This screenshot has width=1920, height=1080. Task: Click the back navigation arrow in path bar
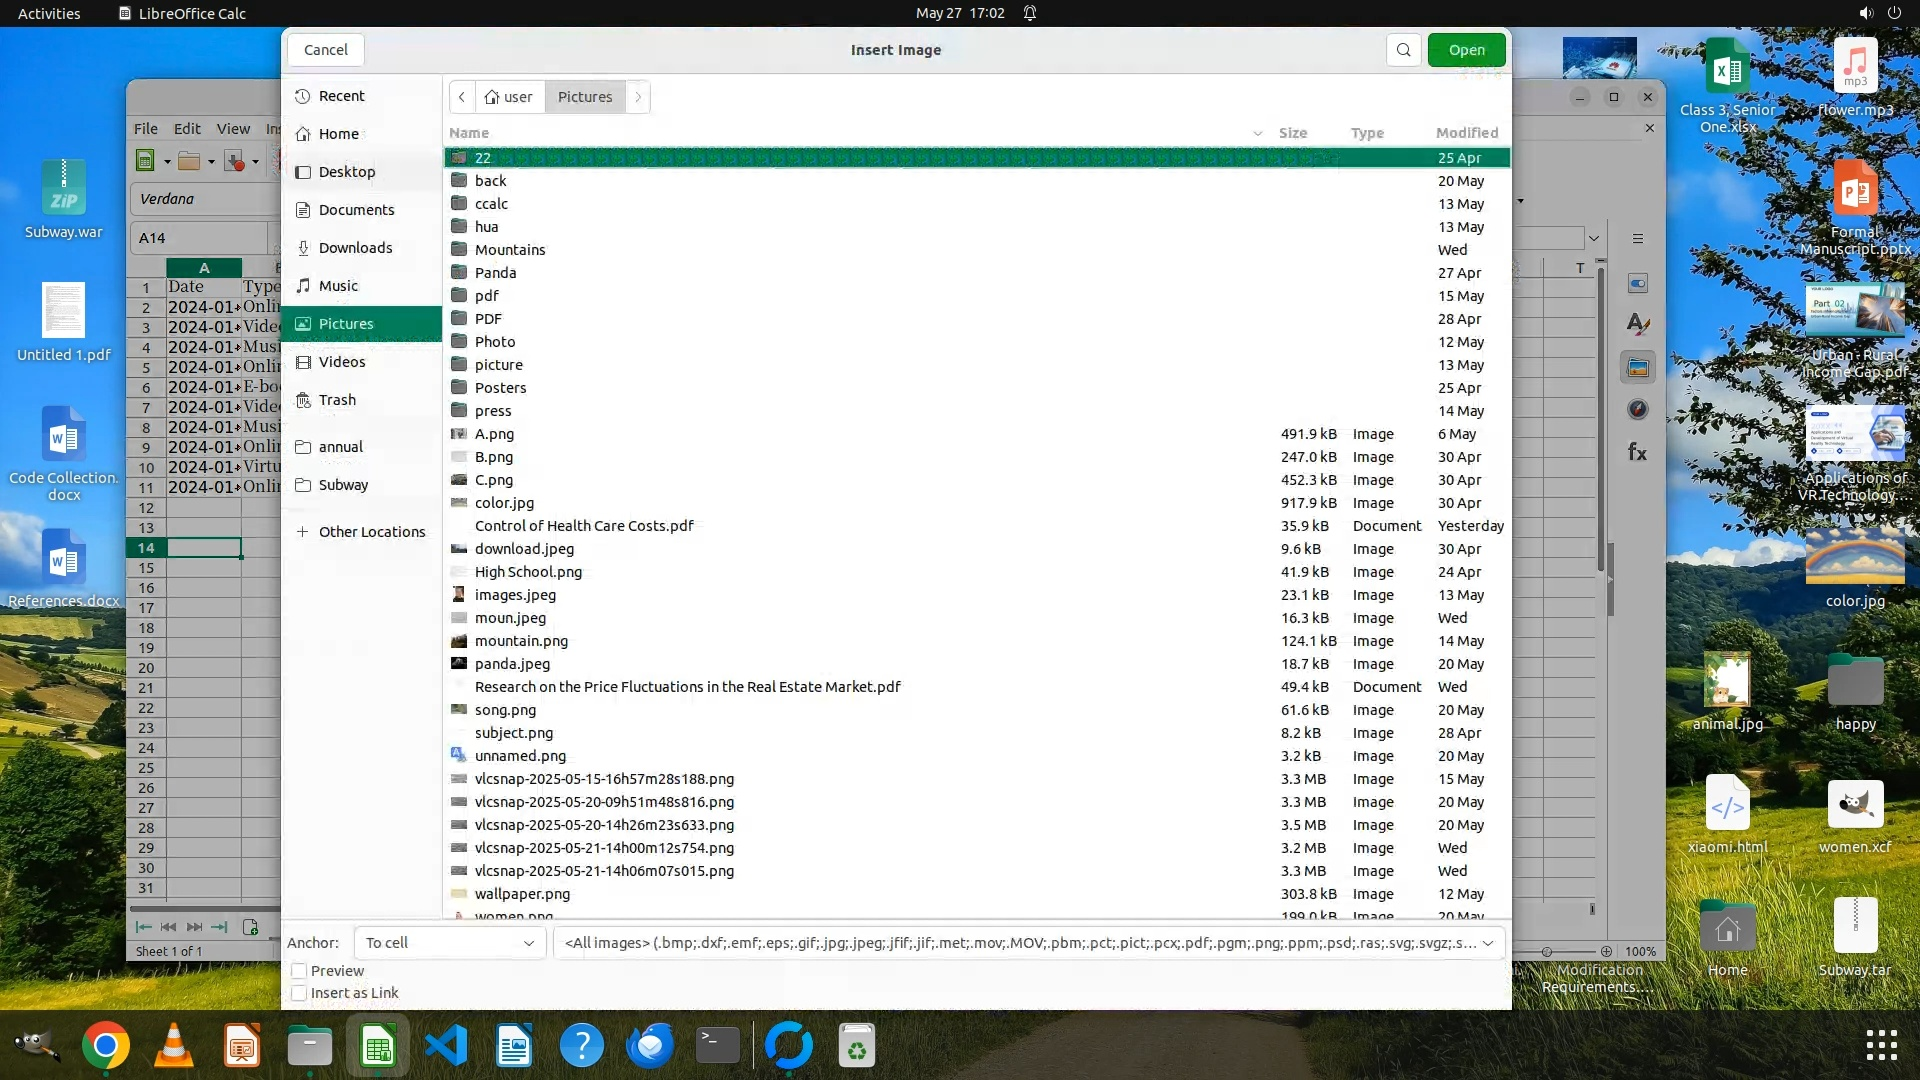pyautogui.click(x=462, y=97)
